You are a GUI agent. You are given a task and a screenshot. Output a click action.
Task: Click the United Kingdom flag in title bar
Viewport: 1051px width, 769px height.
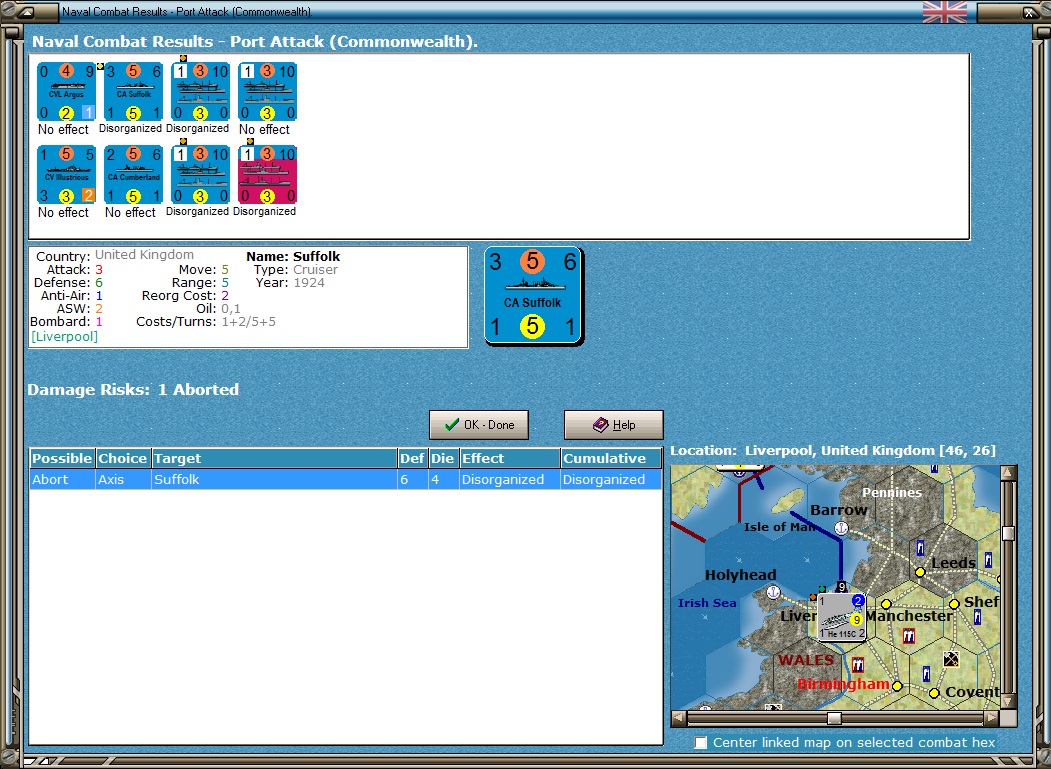tap(945, 12)
